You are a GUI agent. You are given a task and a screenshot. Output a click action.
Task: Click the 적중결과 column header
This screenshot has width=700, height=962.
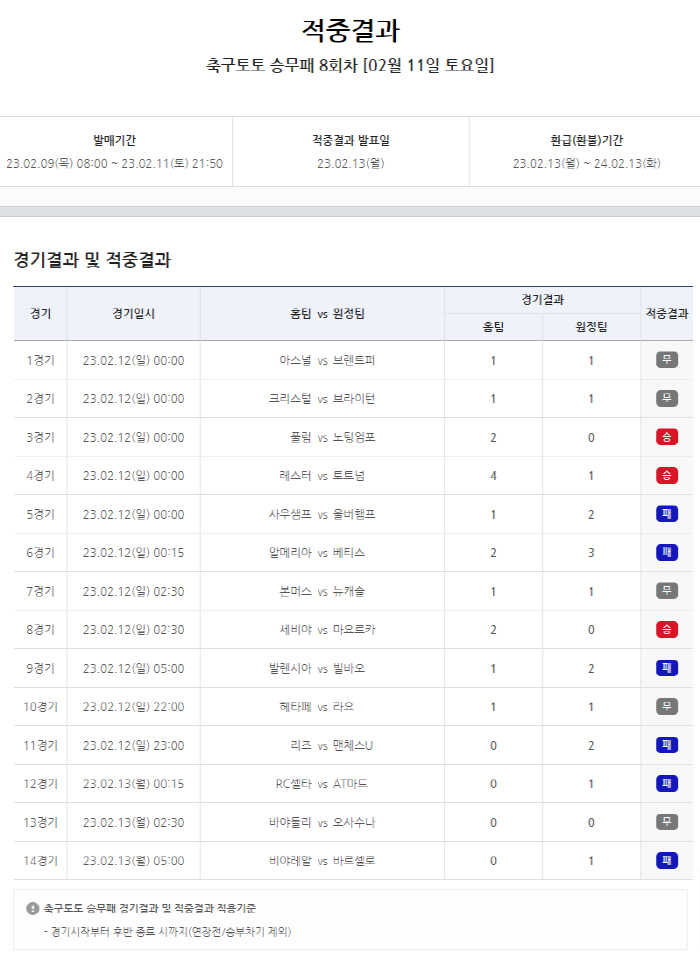click(667, 314)
